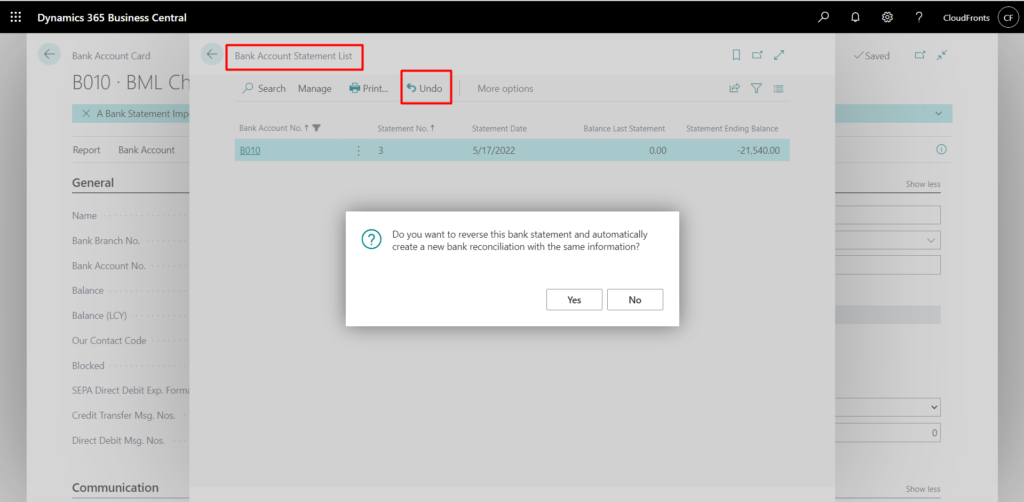Open dropdown right of Credit Transfer Msg. Nos.
The image size is (1024, 502).
click(933, 407)
